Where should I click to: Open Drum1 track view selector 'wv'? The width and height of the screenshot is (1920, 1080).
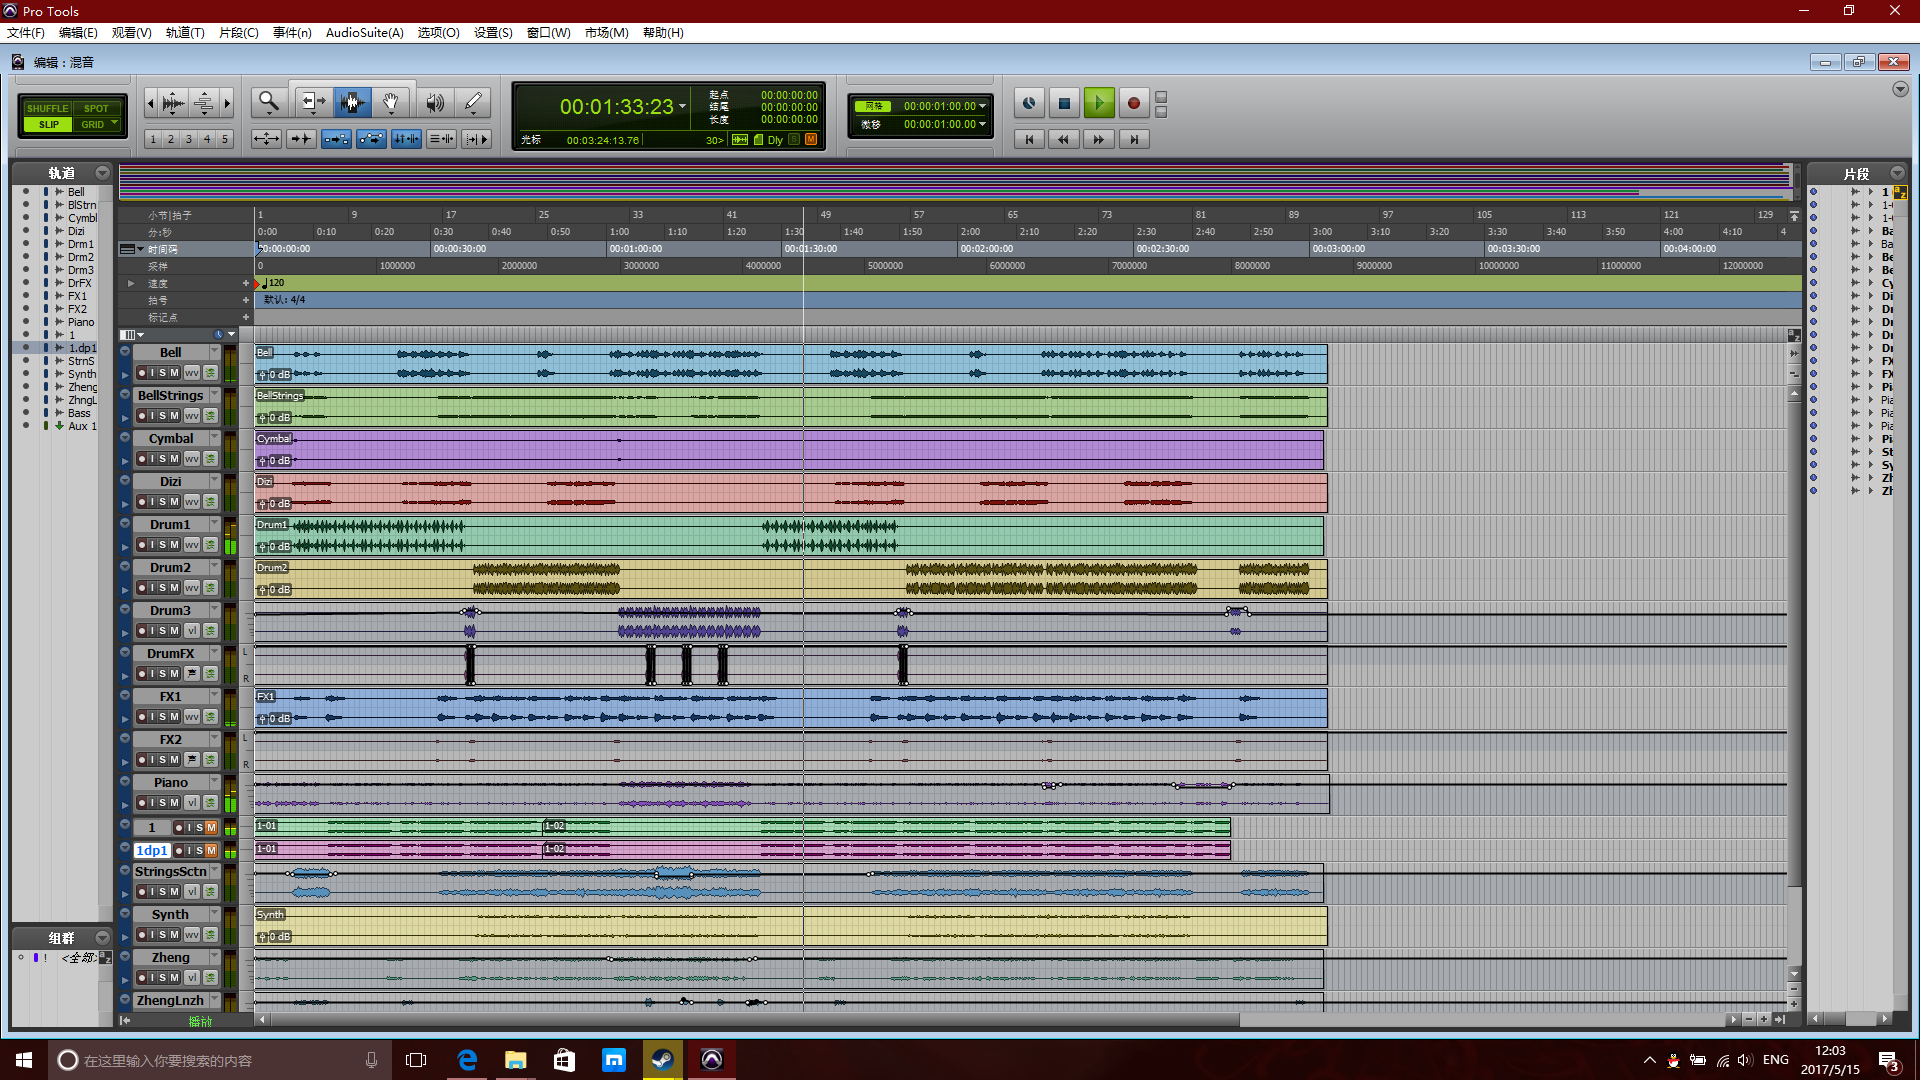[x=192, y=545]
